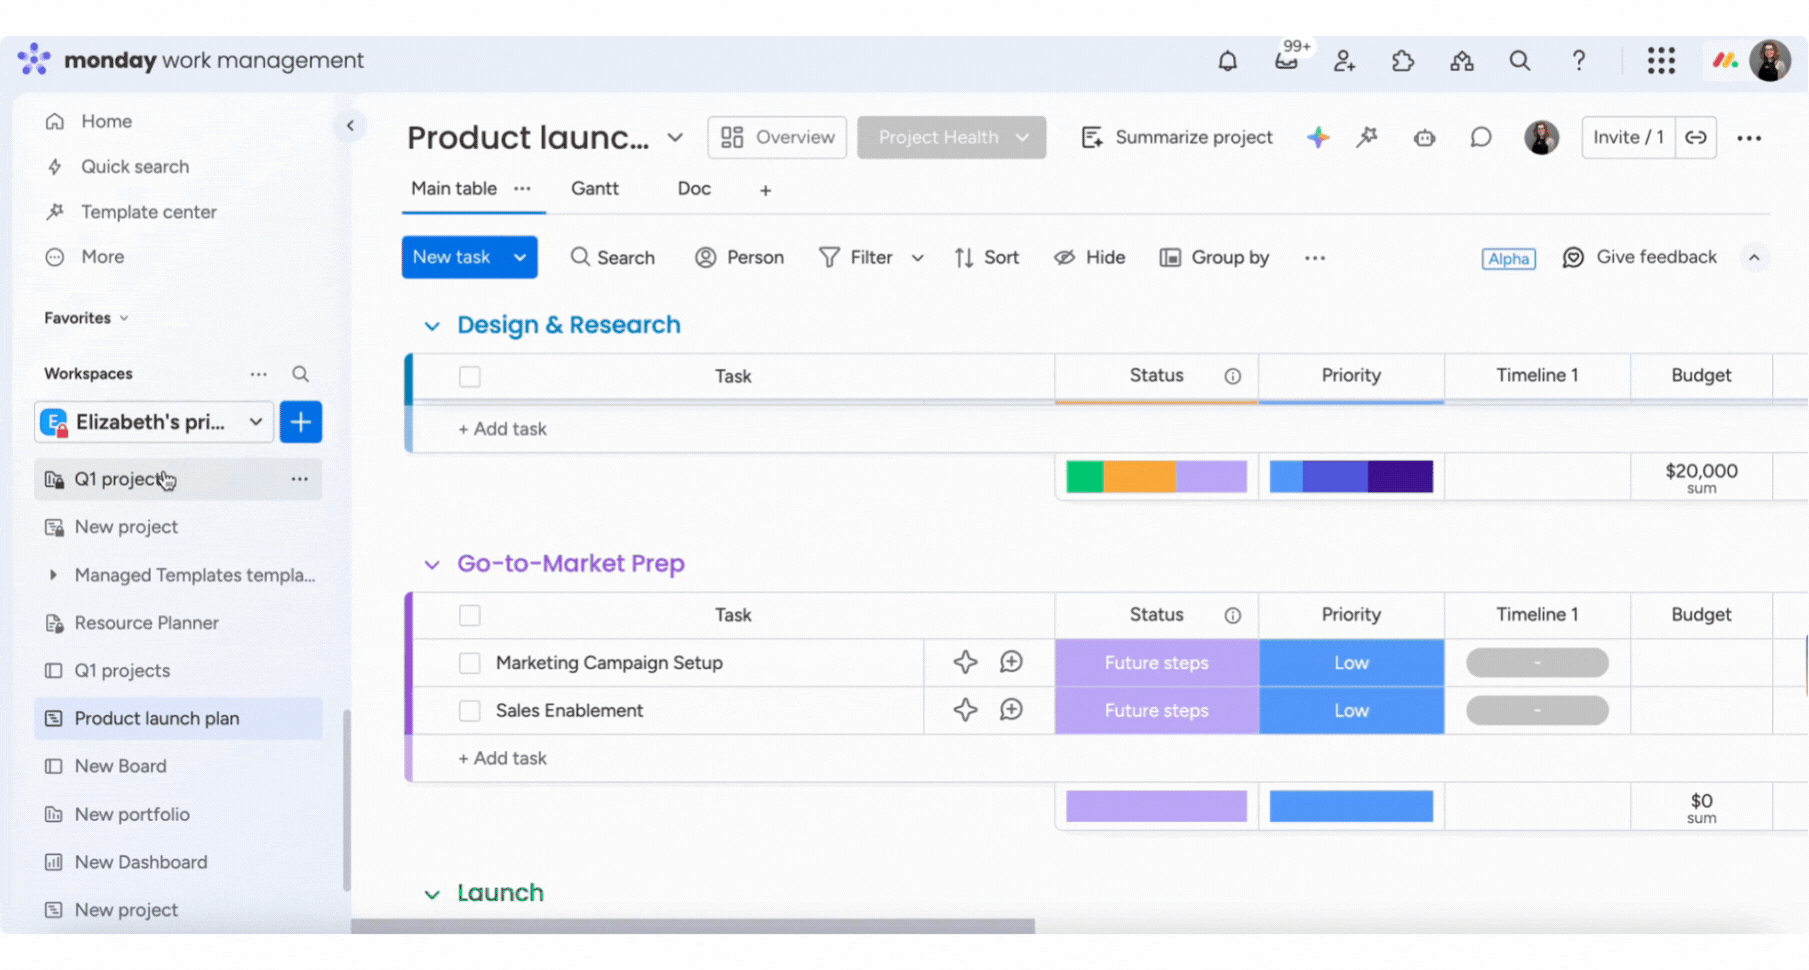The height and width of the screenshot is (970, 1809).
Task: Click Give feedback
Action: click(1640, 257)
